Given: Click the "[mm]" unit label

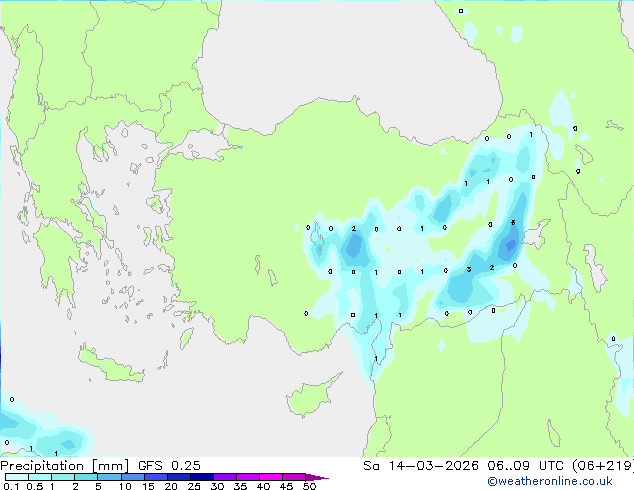Looking at the screenshot, I should click(x=111, y=466).
